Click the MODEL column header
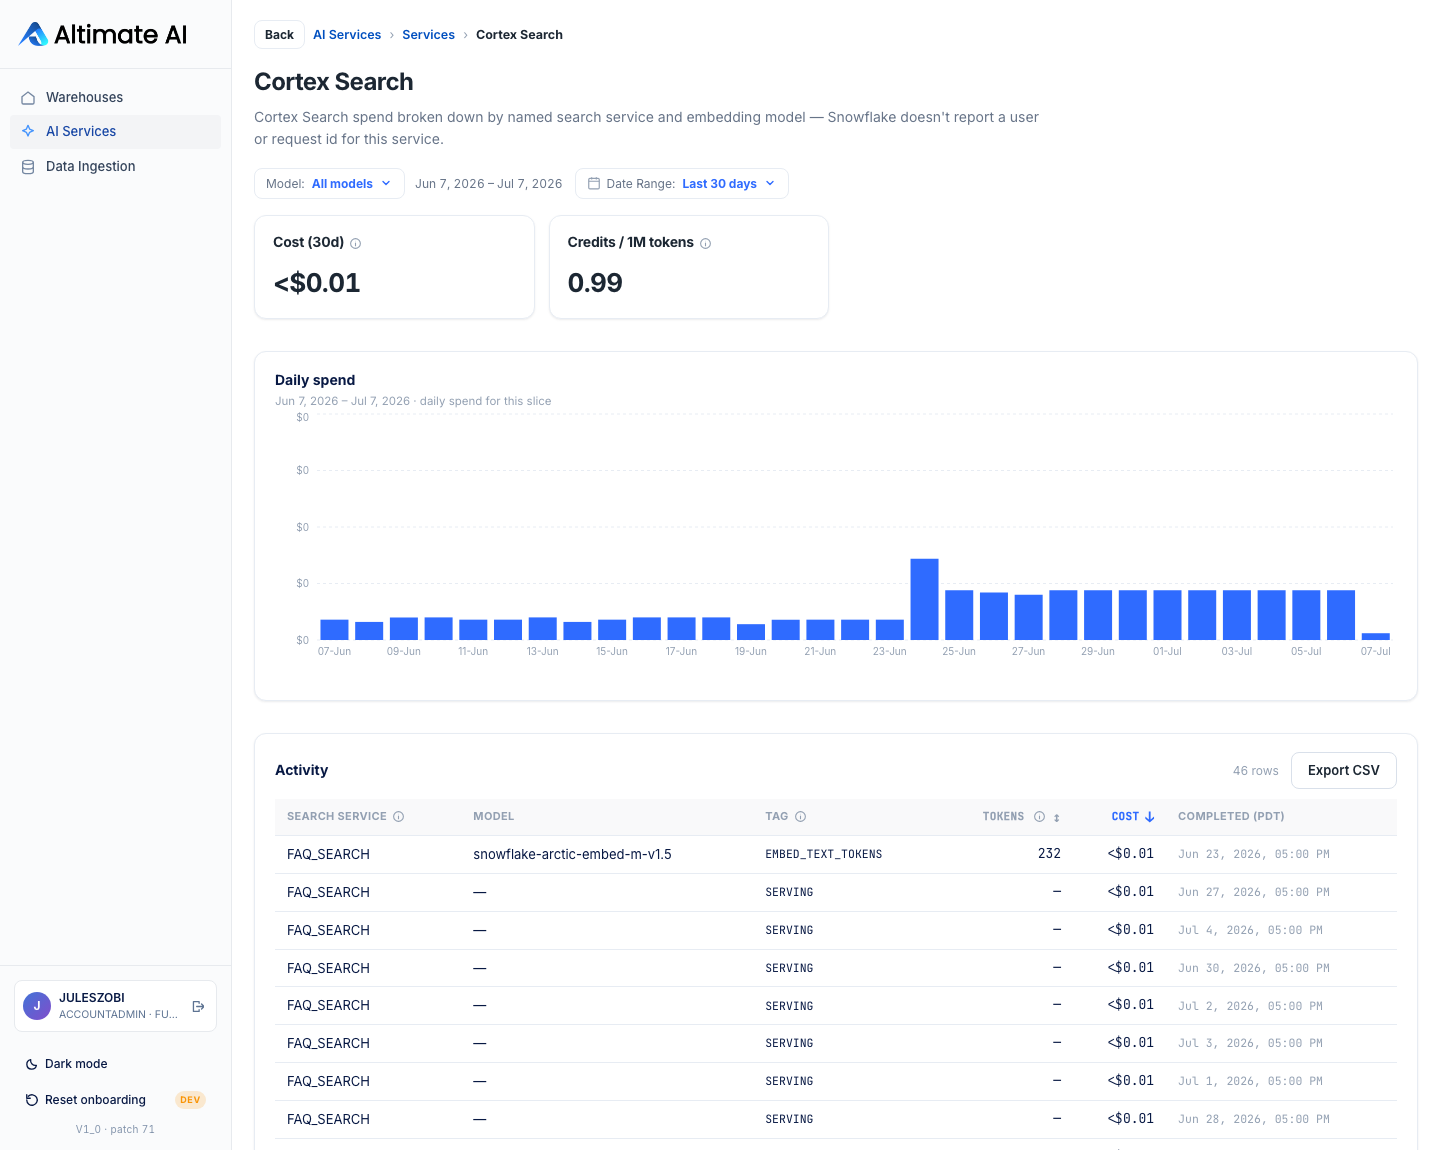Viewport: 1440px width, 1150px height. [494, 817]
